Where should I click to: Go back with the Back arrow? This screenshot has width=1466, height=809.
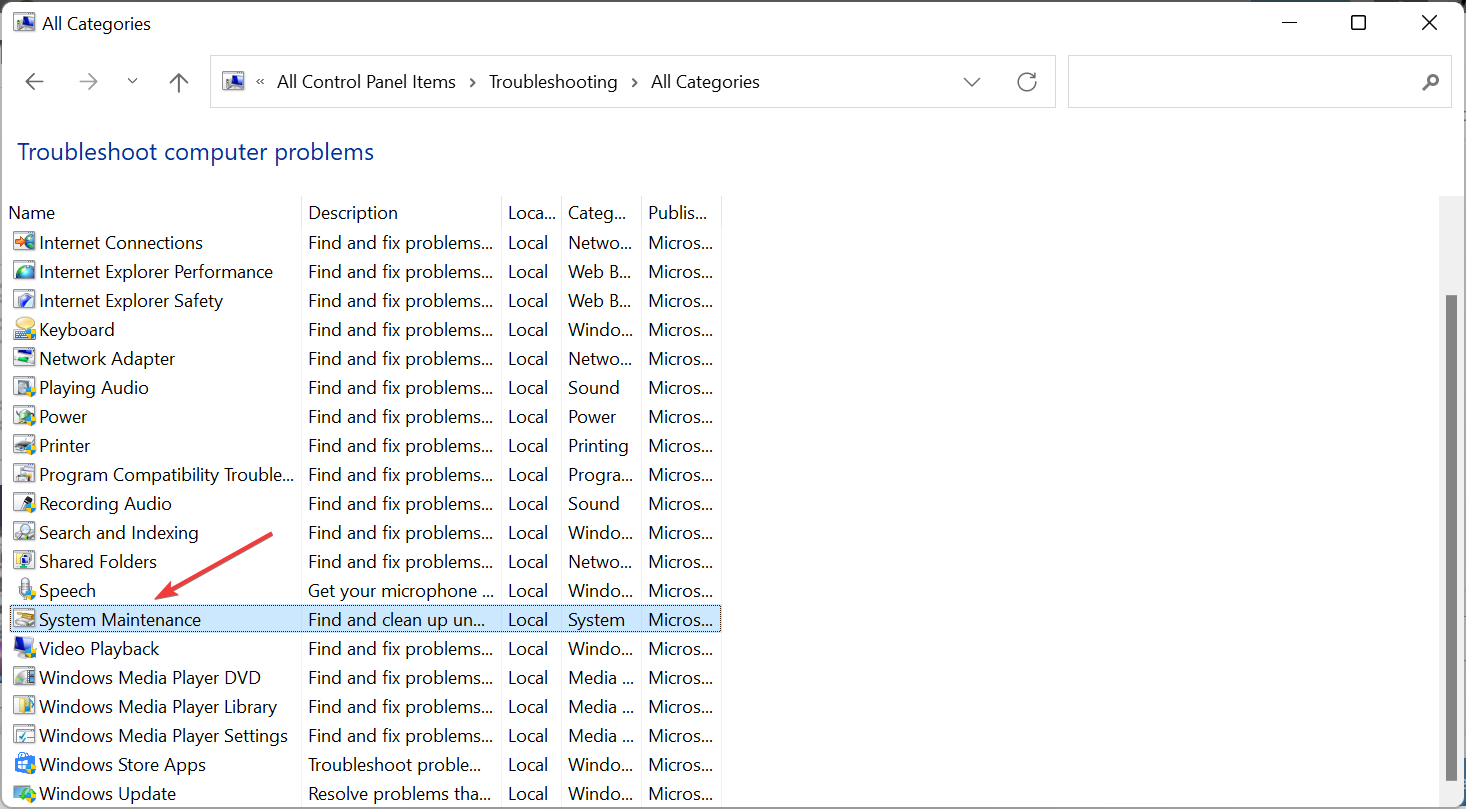[x=35, y=82]
